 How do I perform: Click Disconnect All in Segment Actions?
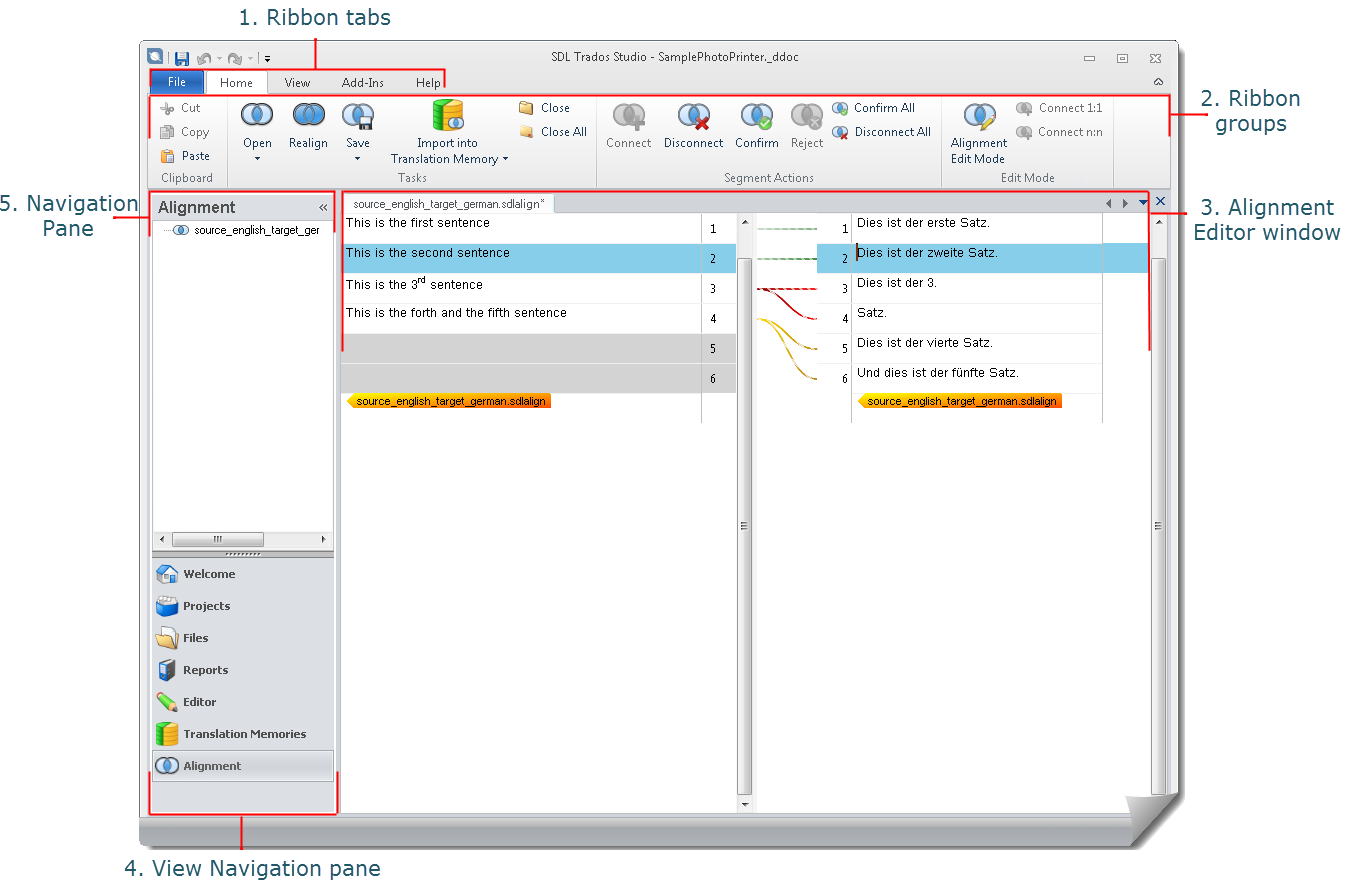[881, 132]
